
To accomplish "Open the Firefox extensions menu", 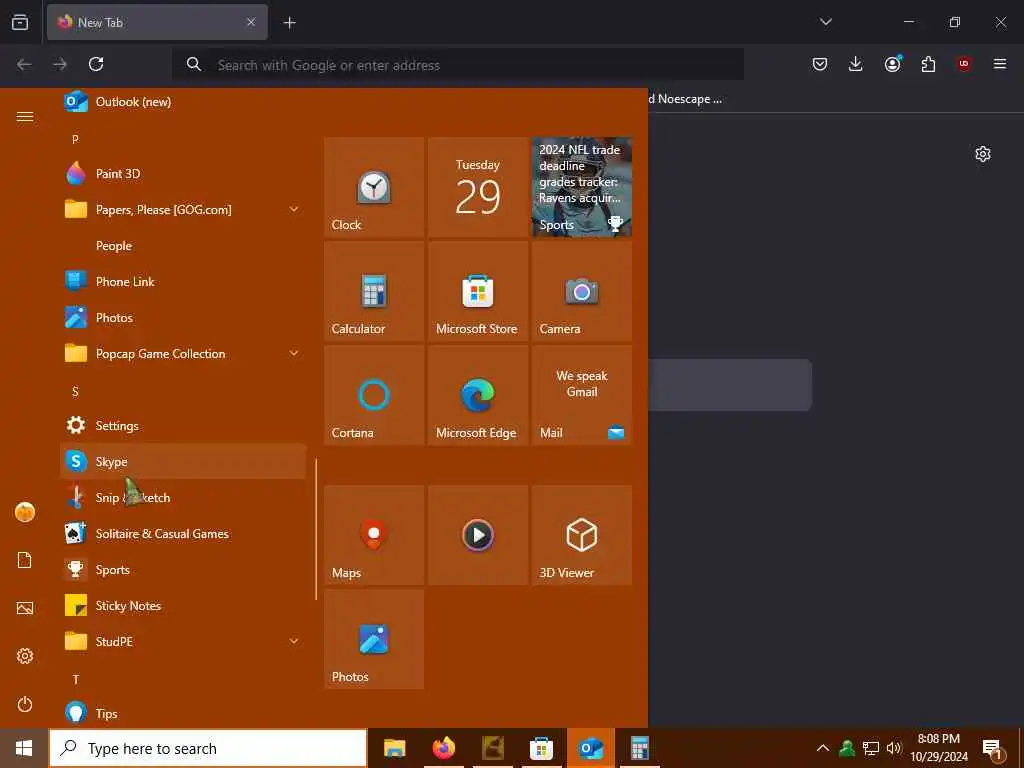I will coord(928,64).
